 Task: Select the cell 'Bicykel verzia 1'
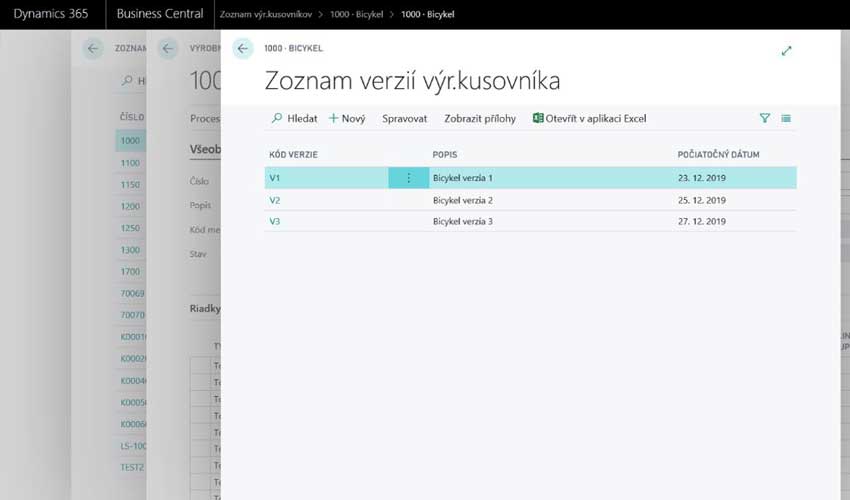pos(462,178)
